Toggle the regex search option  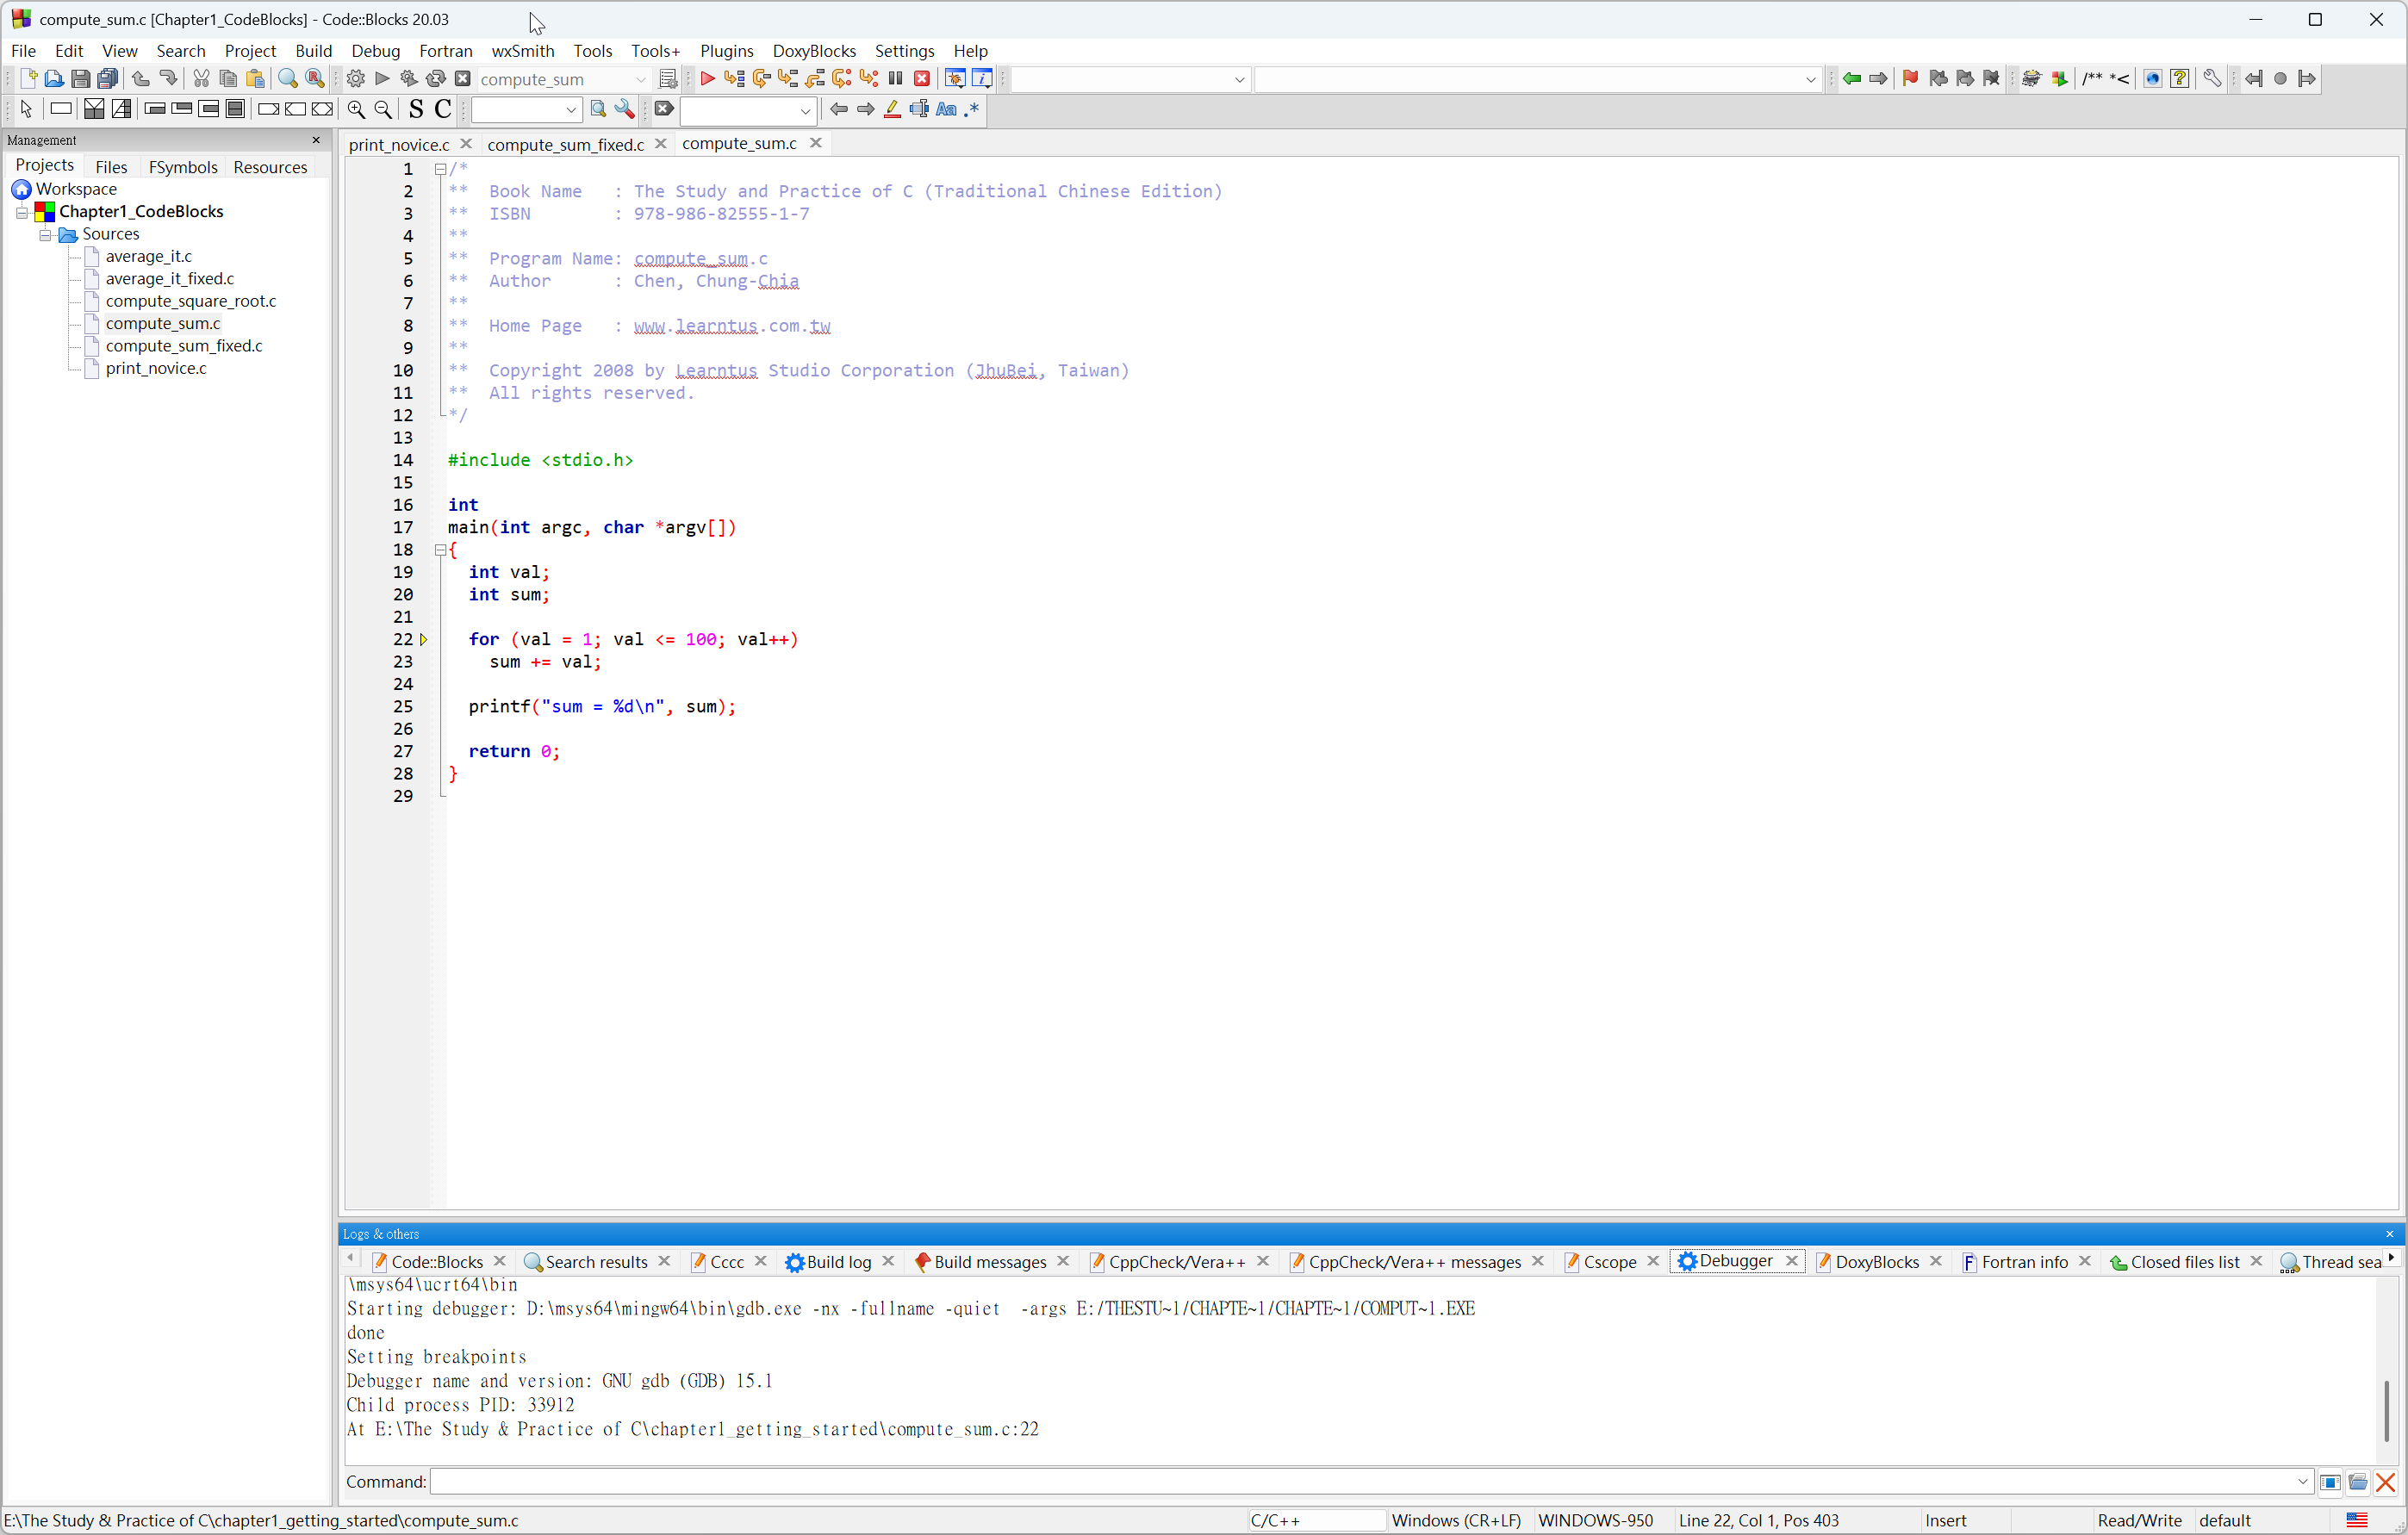(x=972, y=110)
